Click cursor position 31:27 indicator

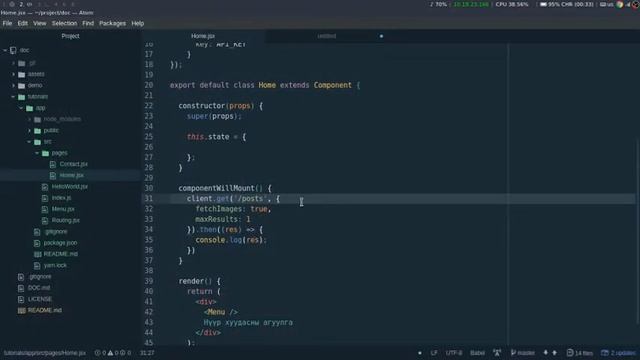coord(147,353)
